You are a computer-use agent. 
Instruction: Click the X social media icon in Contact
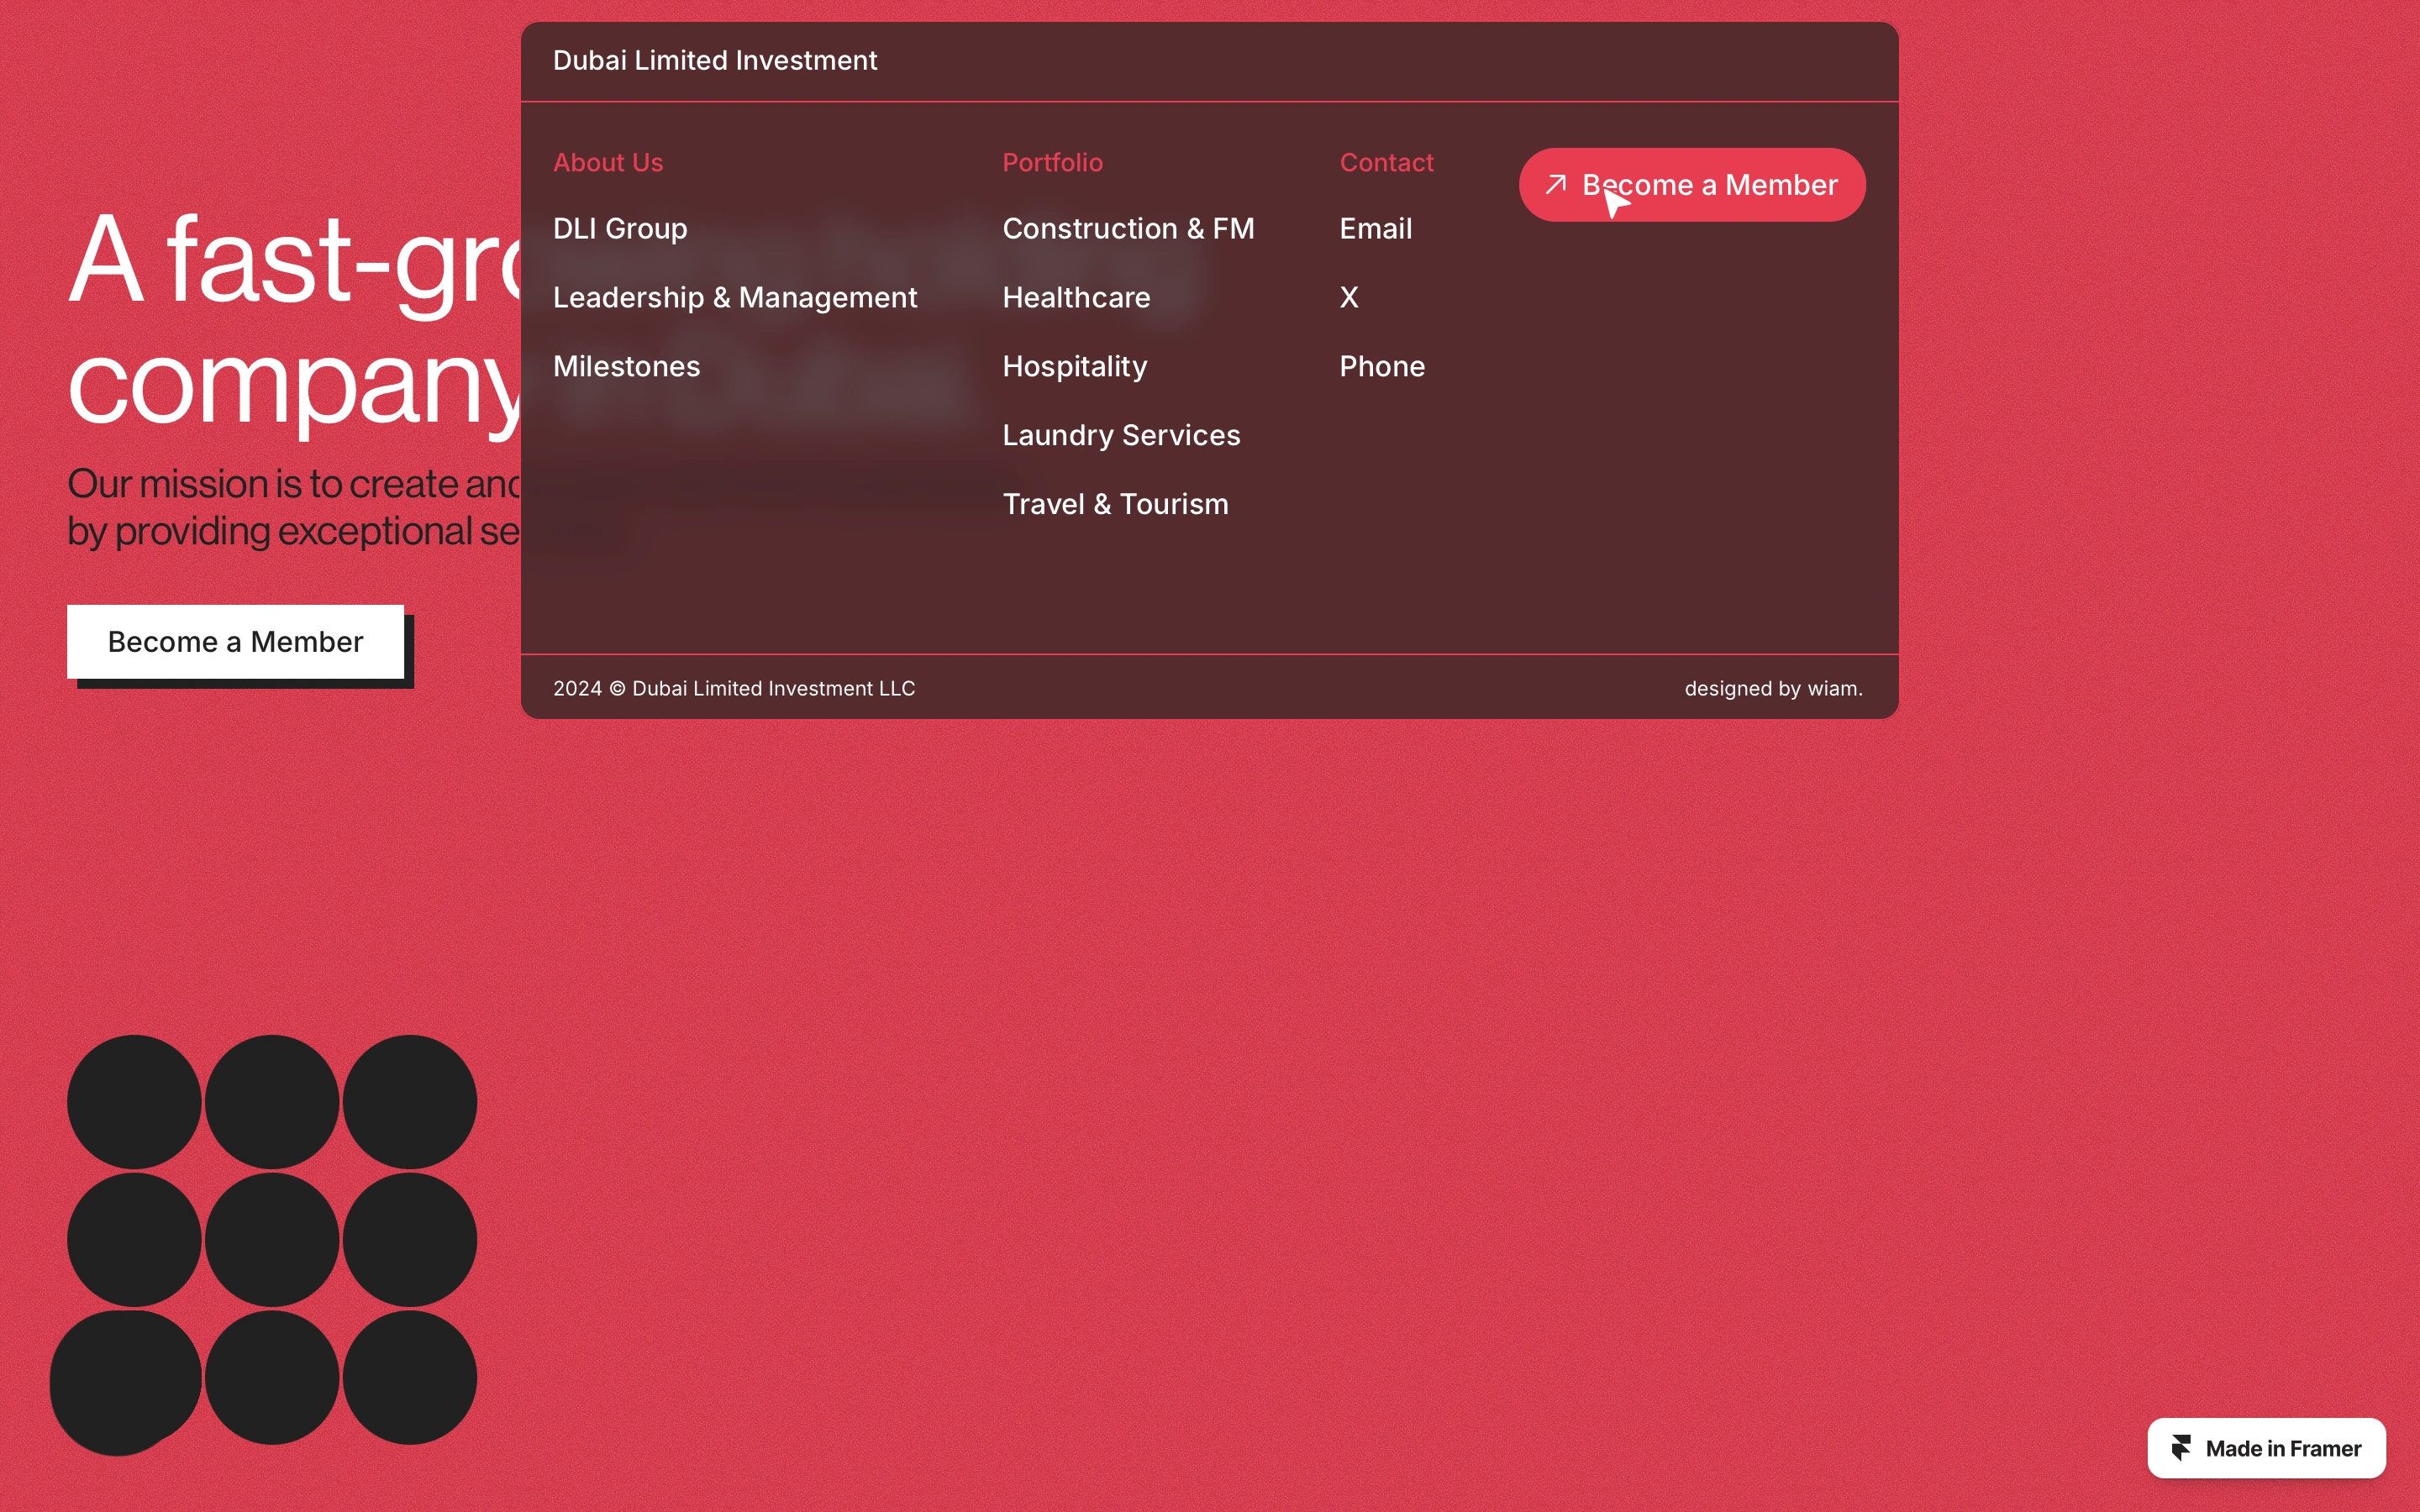pos(1349,297)
